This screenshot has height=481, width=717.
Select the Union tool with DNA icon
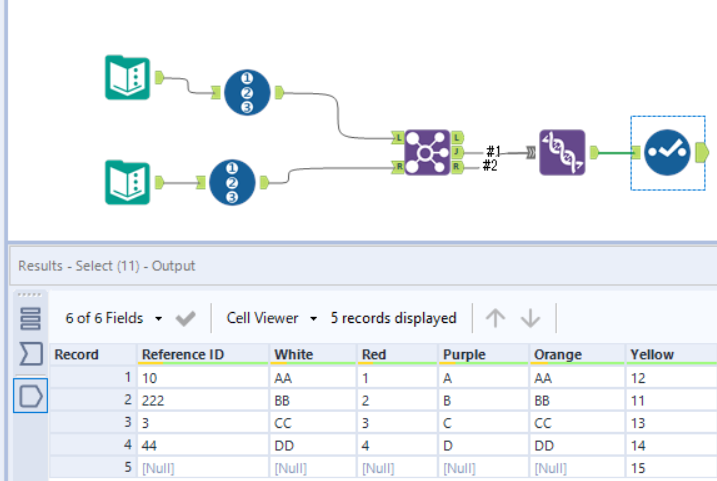click(x=561, y=152)
